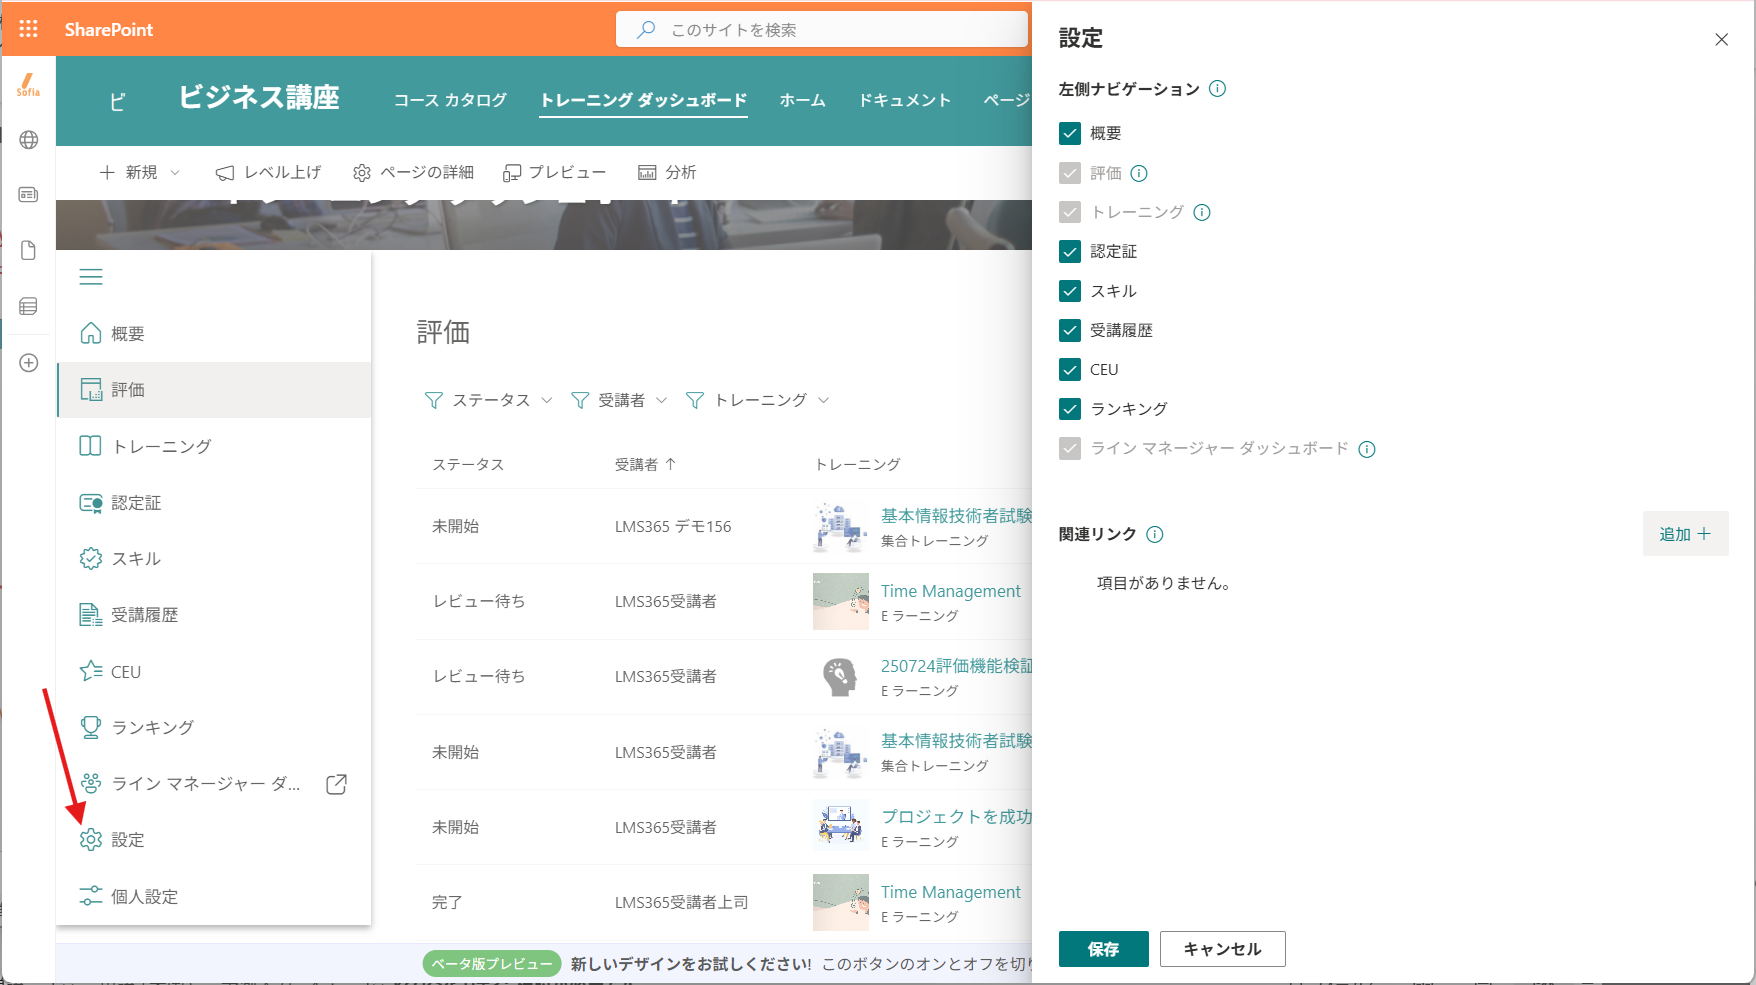The width and height of the screenshot is (1756, 985).
Task: Click the sliders icon beside 個人設定
Action: coord(91,896)
